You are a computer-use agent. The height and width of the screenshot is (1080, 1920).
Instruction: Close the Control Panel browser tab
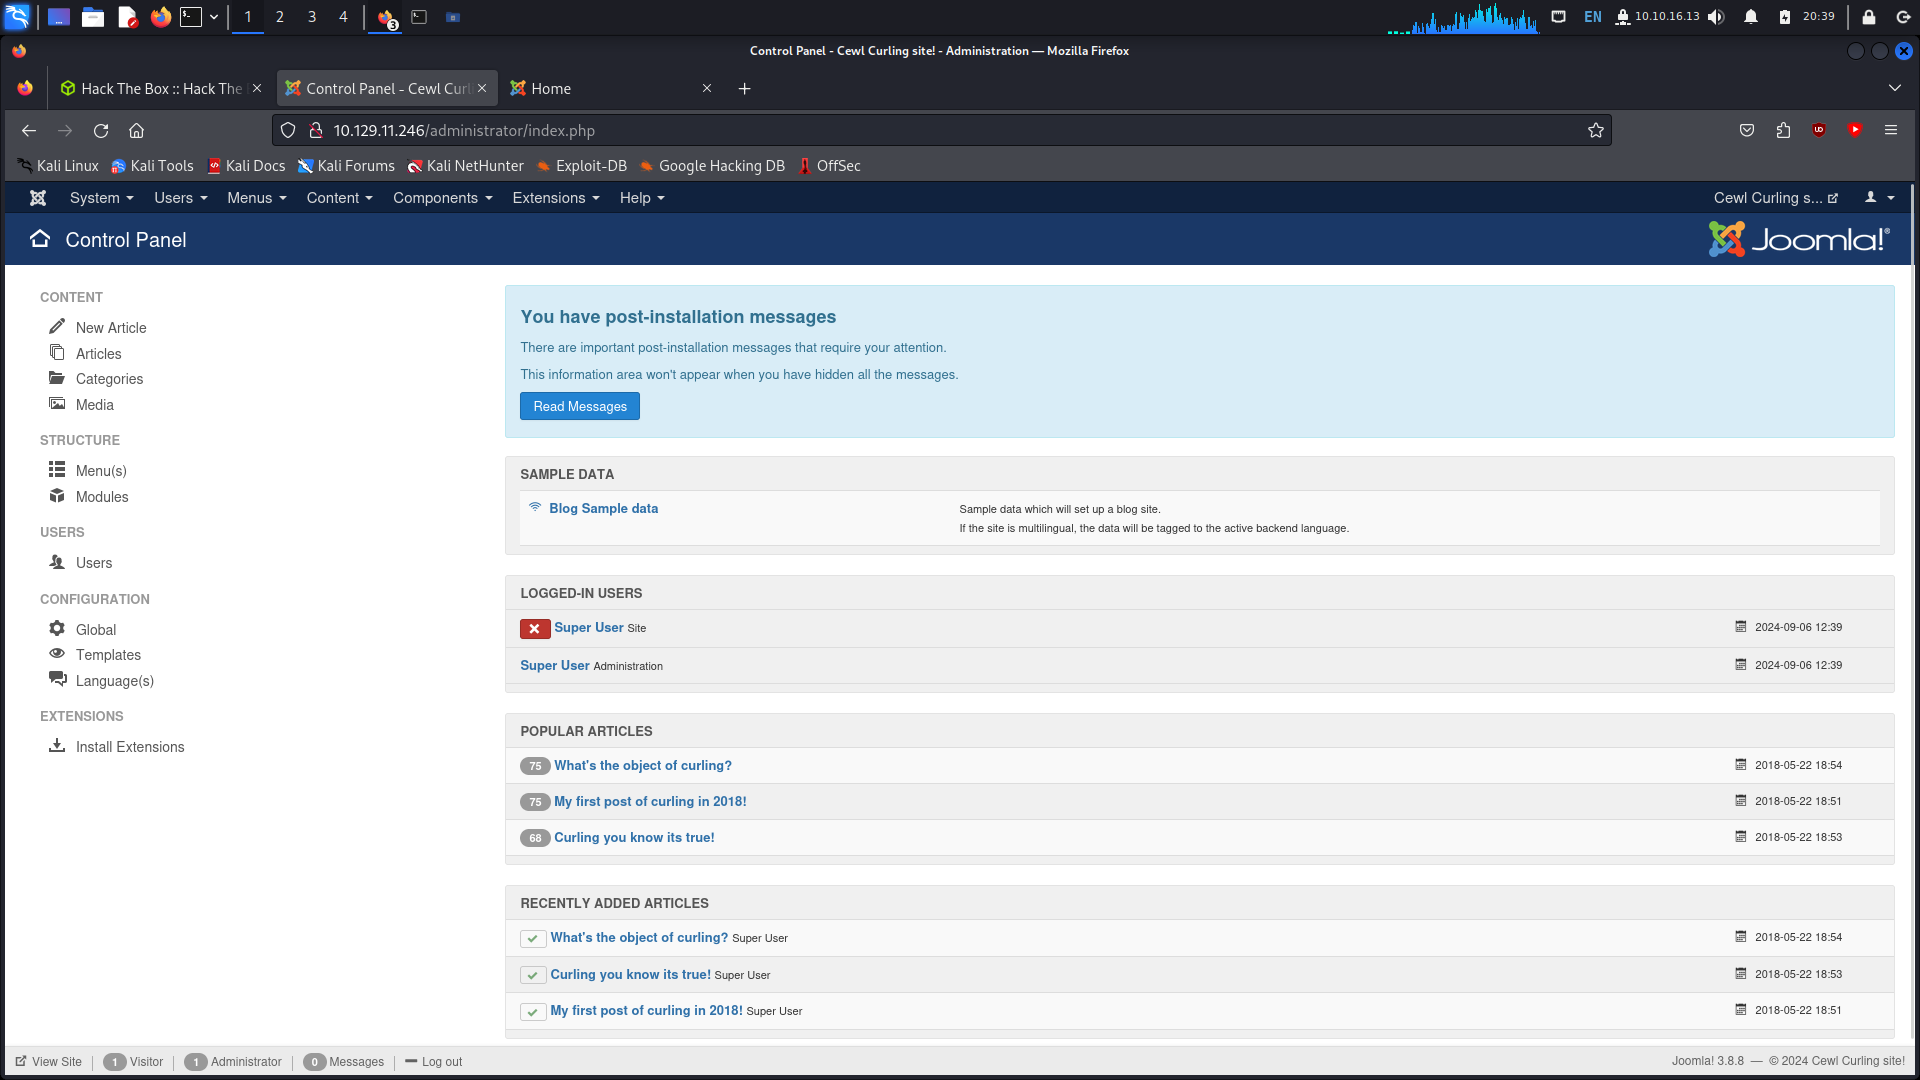[x=482, y=89]
